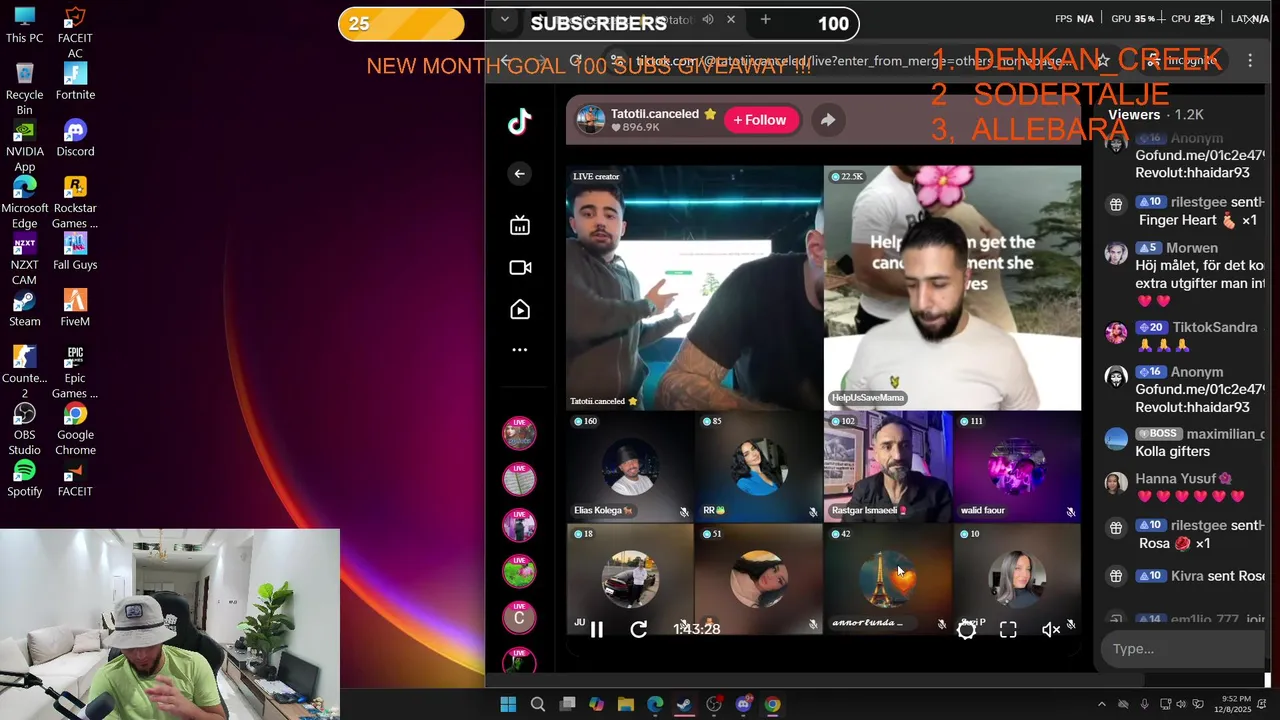Open Rastgar Ismaeeli guest tile
Image resolution: width=1280 pixels, height=720 pixels.
888,467
